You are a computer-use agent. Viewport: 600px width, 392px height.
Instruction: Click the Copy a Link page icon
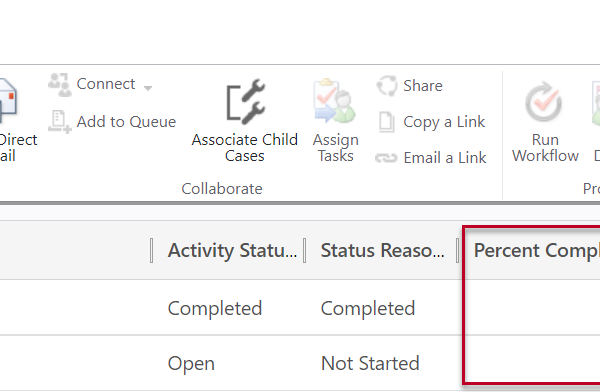pos(386,122)
